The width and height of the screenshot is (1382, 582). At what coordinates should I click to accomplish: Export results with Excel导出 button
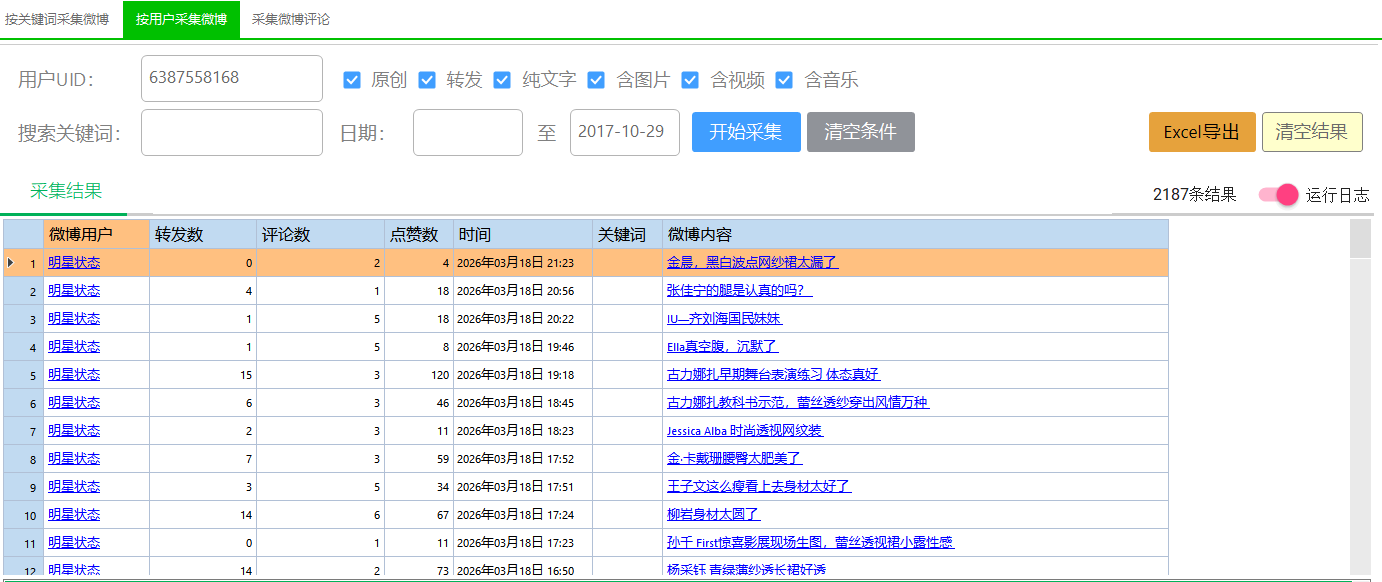tap(1202, 132)
